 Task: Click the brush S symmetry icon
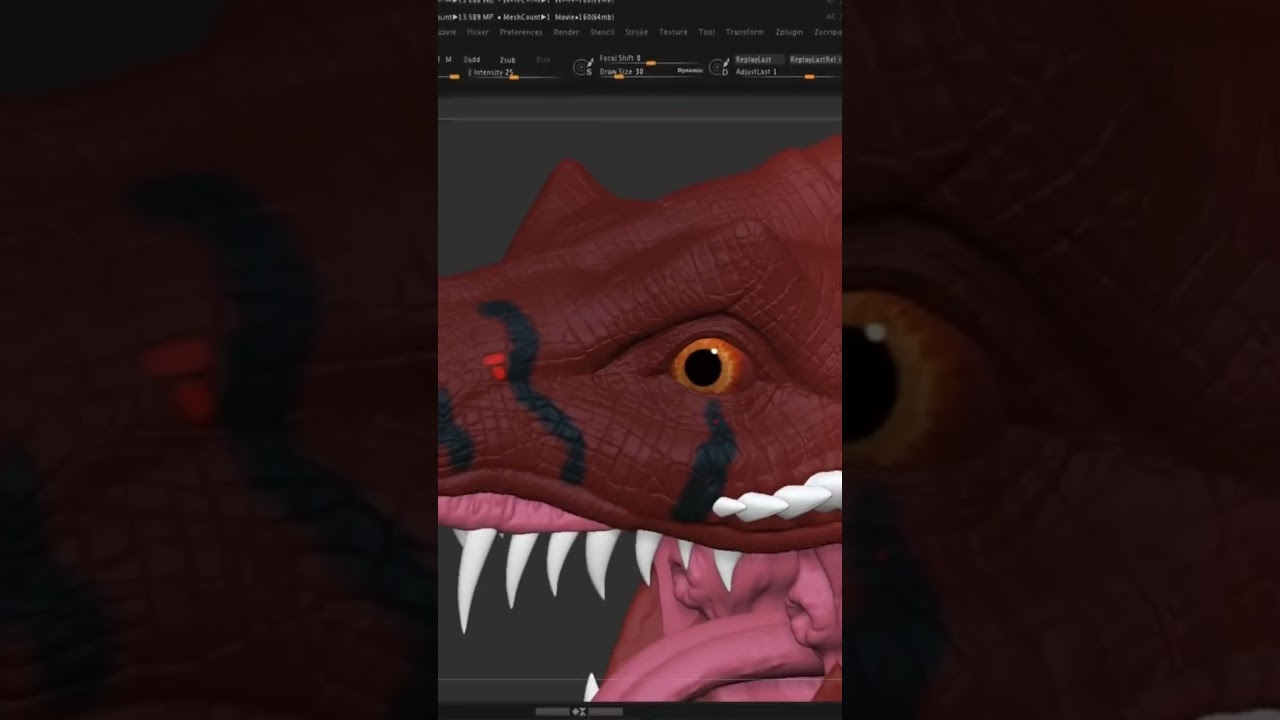583,67
